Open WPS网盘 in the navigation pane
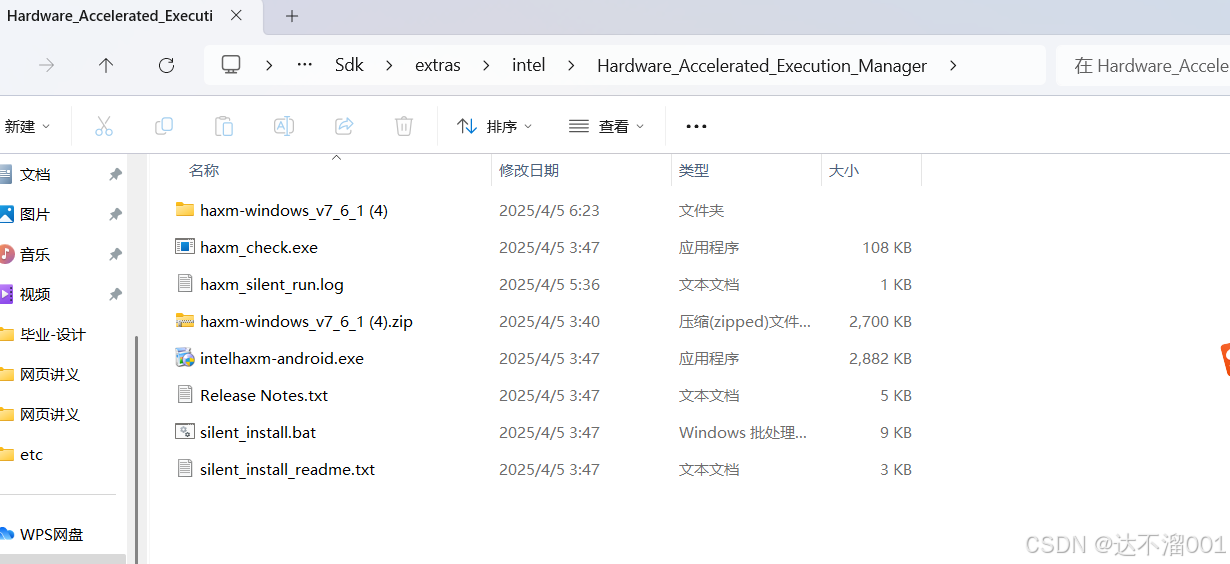The width and height of the screenshot is (1230, 564). pyautogui.click(x=51, y=534)
